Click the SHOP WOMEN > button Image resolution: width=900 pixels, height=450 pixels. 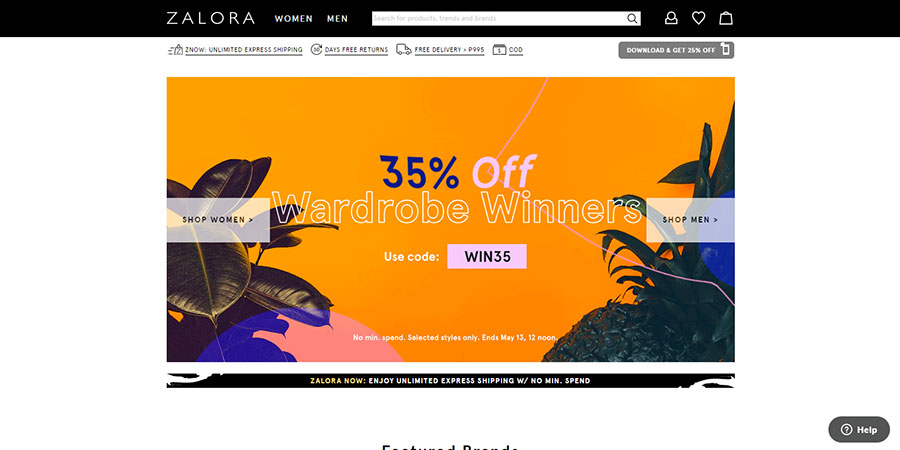click(x=218, y=220)
